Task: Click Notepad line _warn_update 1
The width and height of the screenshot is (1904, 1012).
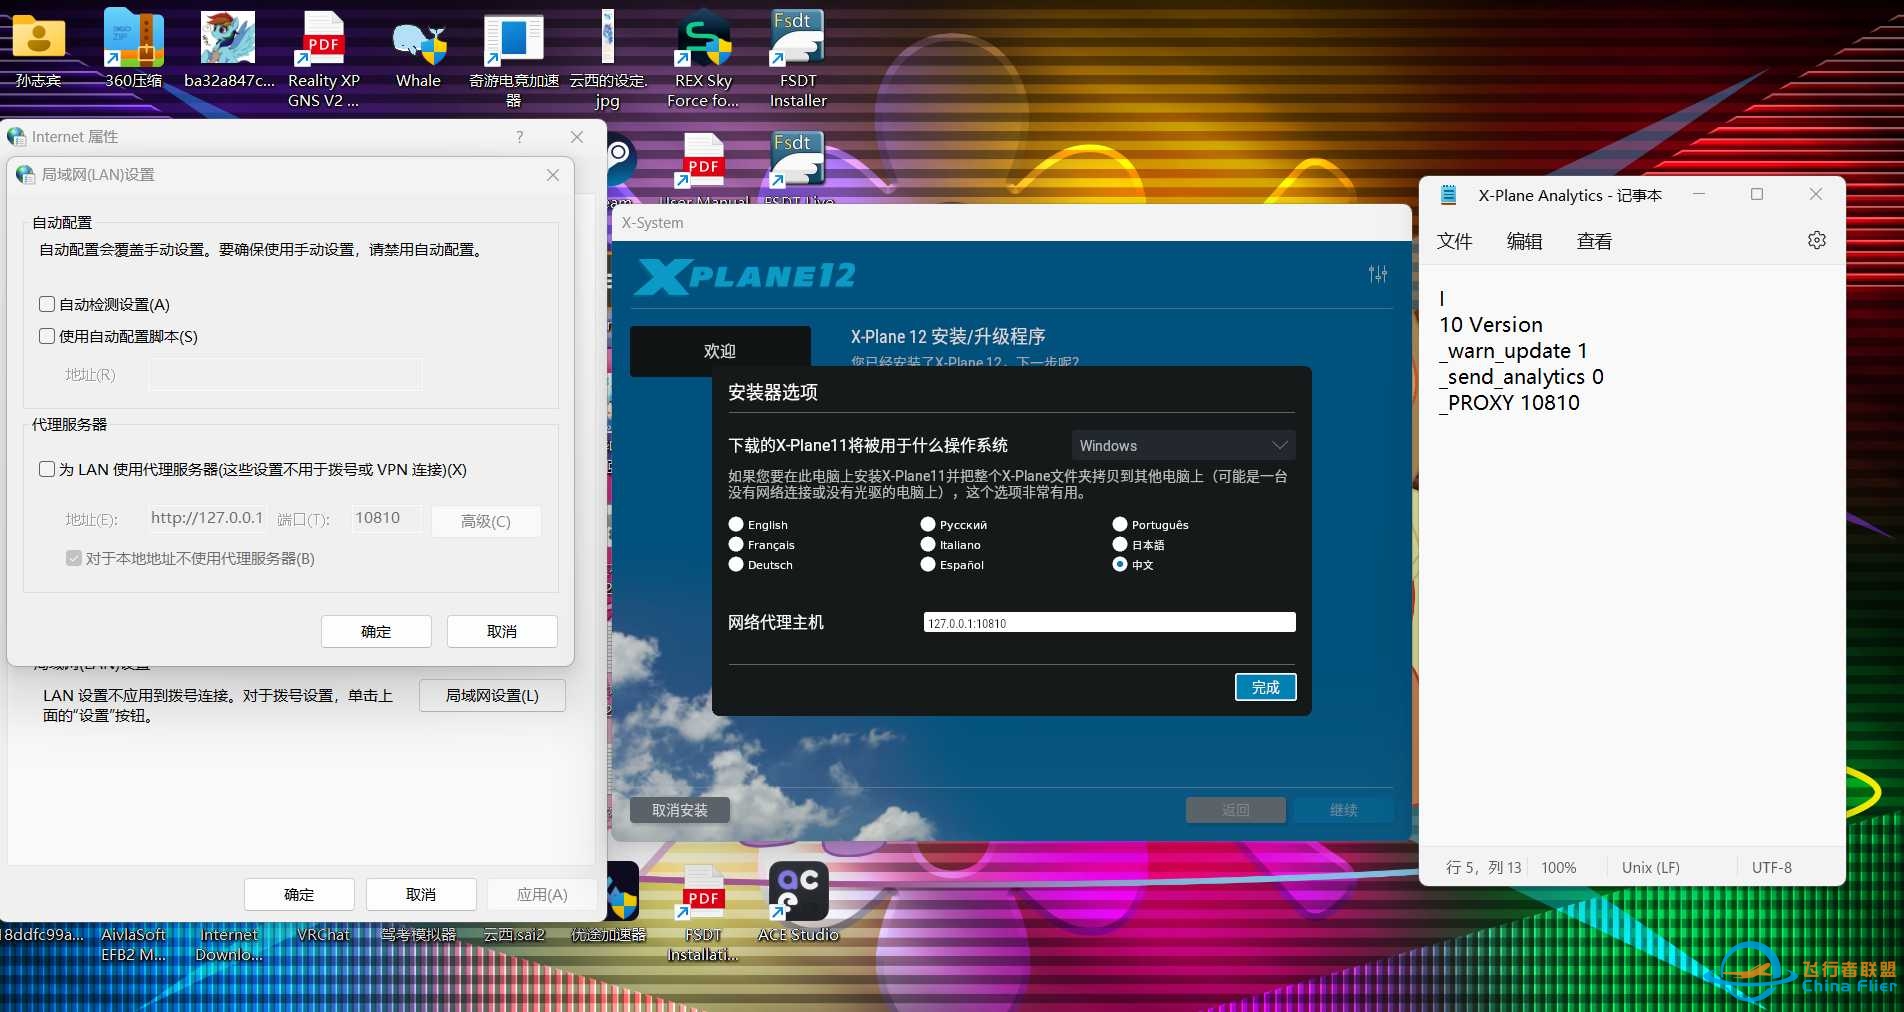Action: (x=1513, y=351)
